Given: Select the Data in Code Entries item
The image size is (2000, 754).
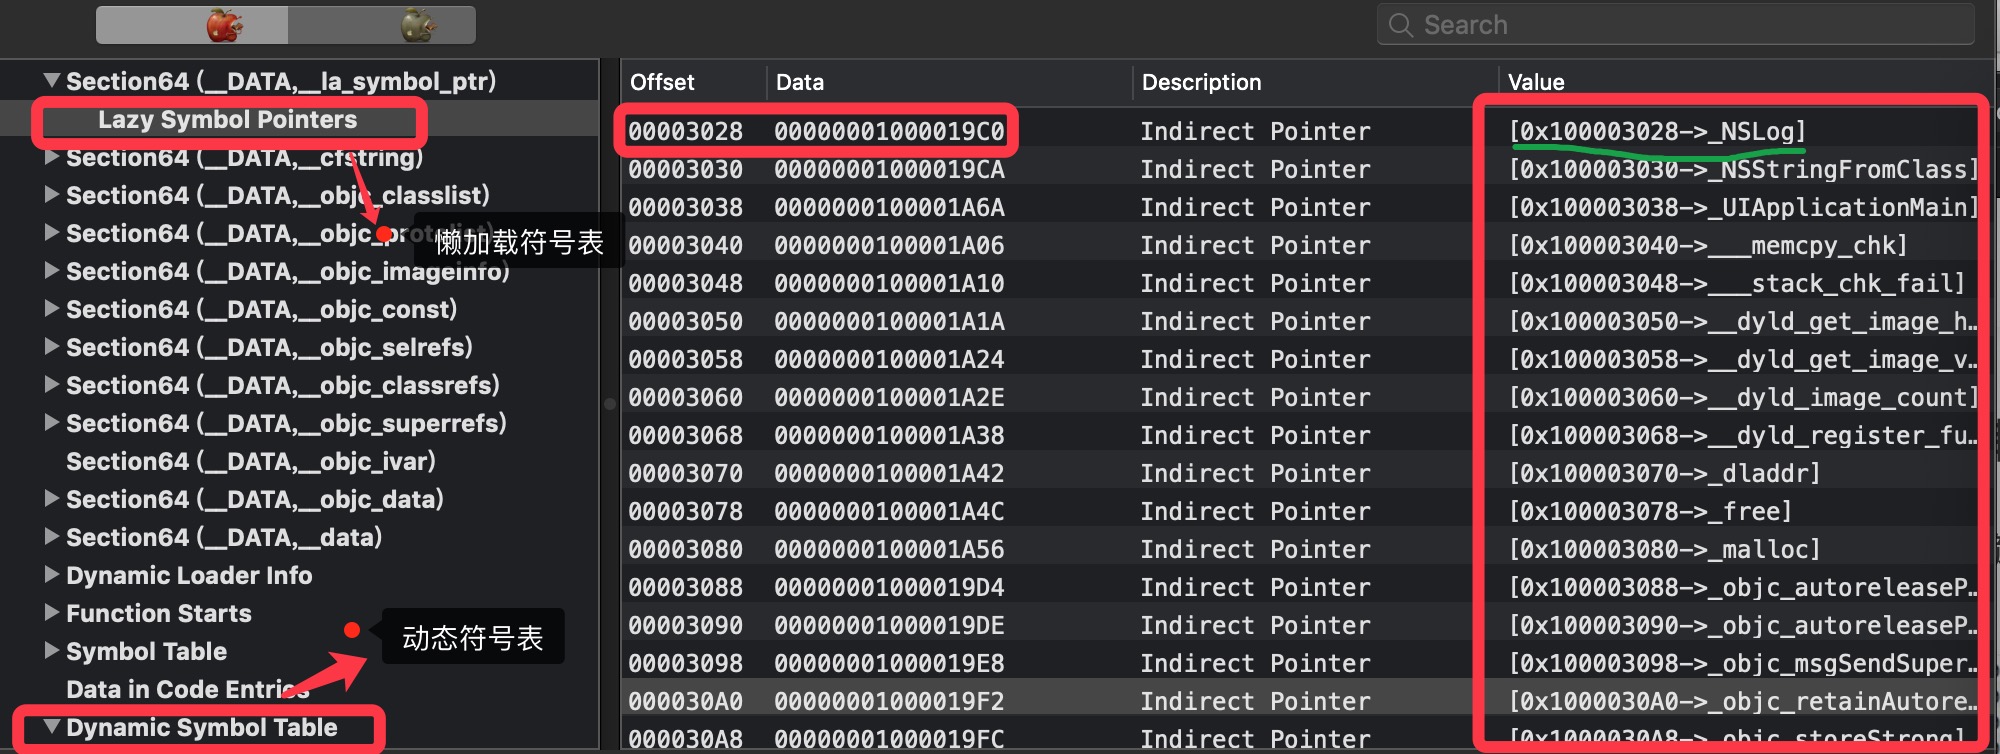Looking at the screenshot, I should click(x=187, y=689).
